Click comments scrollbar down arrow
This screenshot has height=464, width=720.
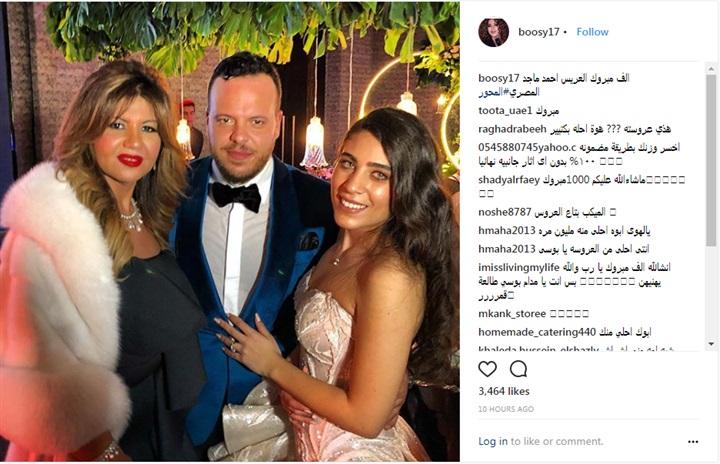(x=711, y=344)
